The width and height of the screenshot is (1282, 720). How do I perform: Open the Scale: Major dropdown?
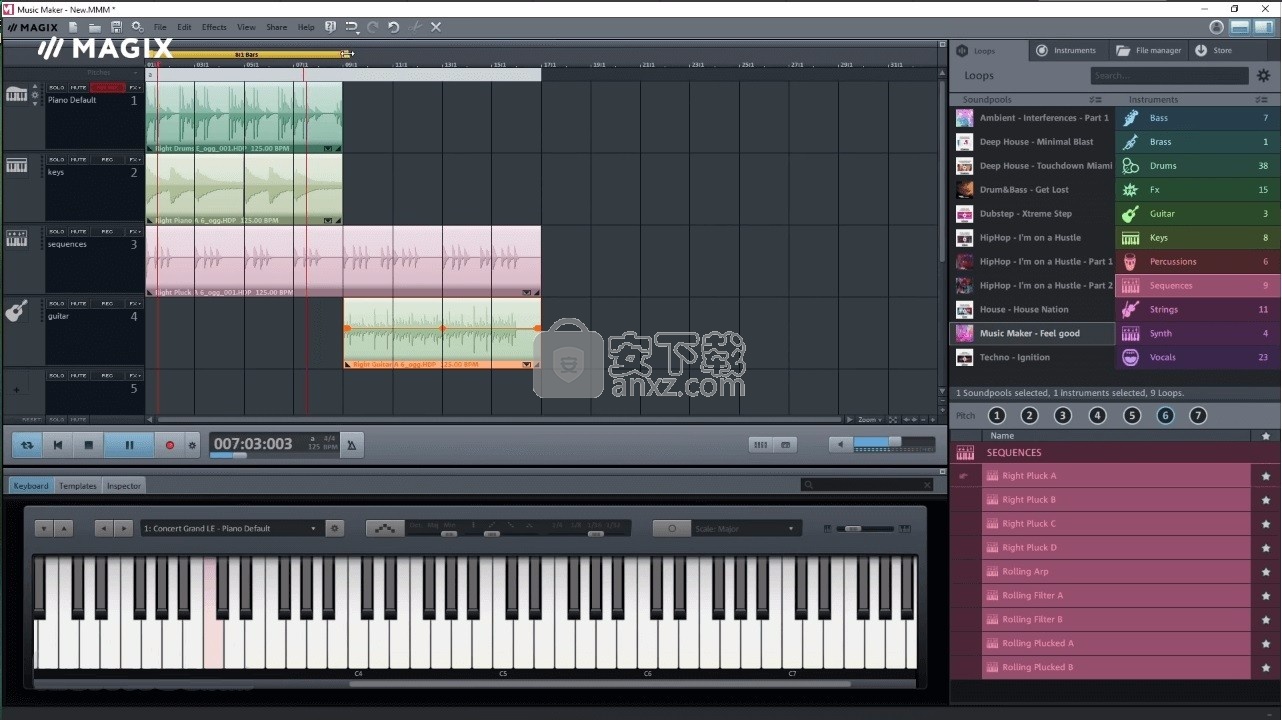pyautogui.click(x=747, y=528)
